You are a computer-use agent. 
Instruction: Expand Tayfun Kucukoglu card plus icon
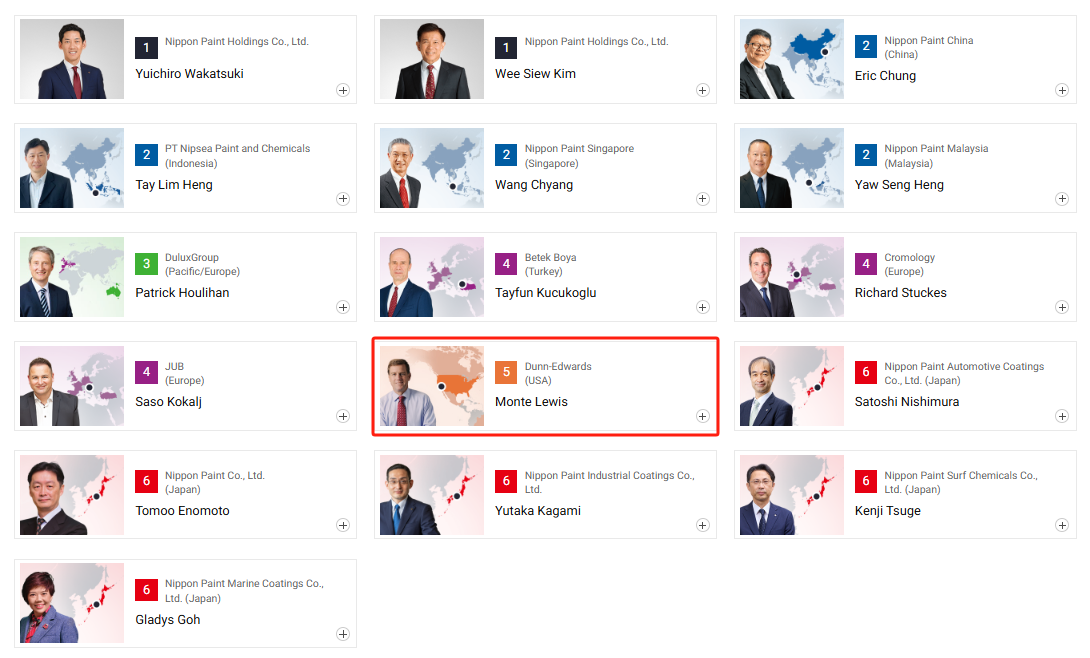coord(703,307)
